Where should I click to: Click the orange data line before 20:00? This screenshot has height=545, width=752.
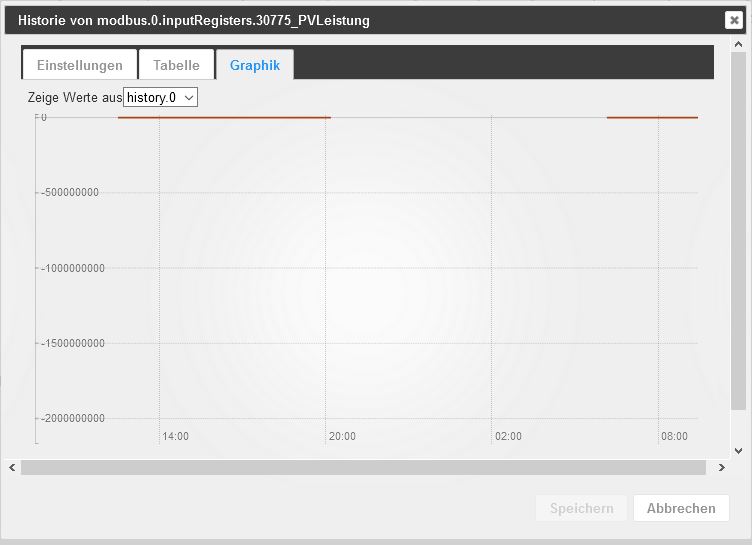pos(224,117)
